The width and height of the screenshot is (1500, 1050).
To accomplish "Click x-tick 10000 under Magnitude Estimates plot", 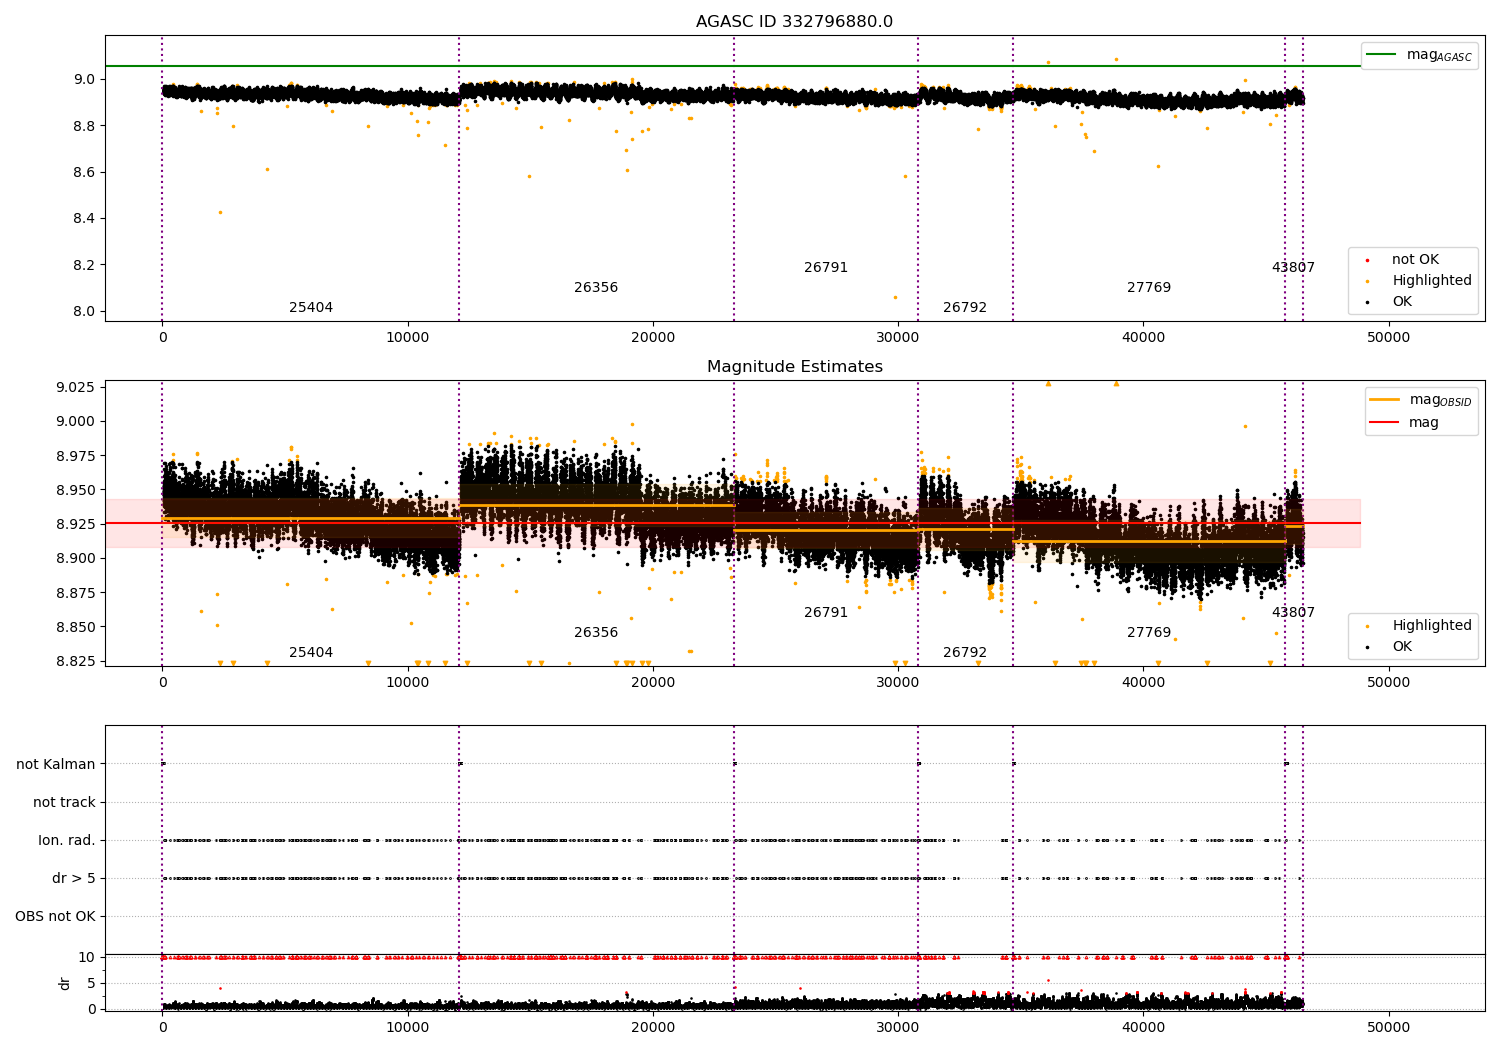I will click(x=407, y=683).
